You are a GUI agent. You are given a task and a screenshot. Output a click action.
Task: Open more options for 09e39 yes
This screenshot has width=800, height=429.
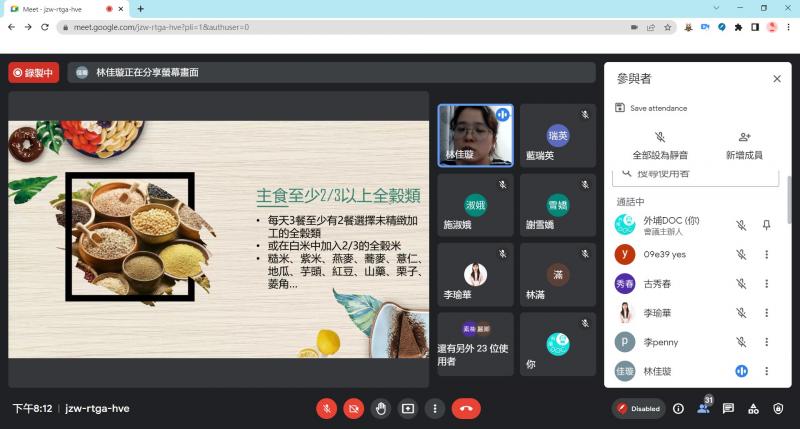[x=767, y=255]
